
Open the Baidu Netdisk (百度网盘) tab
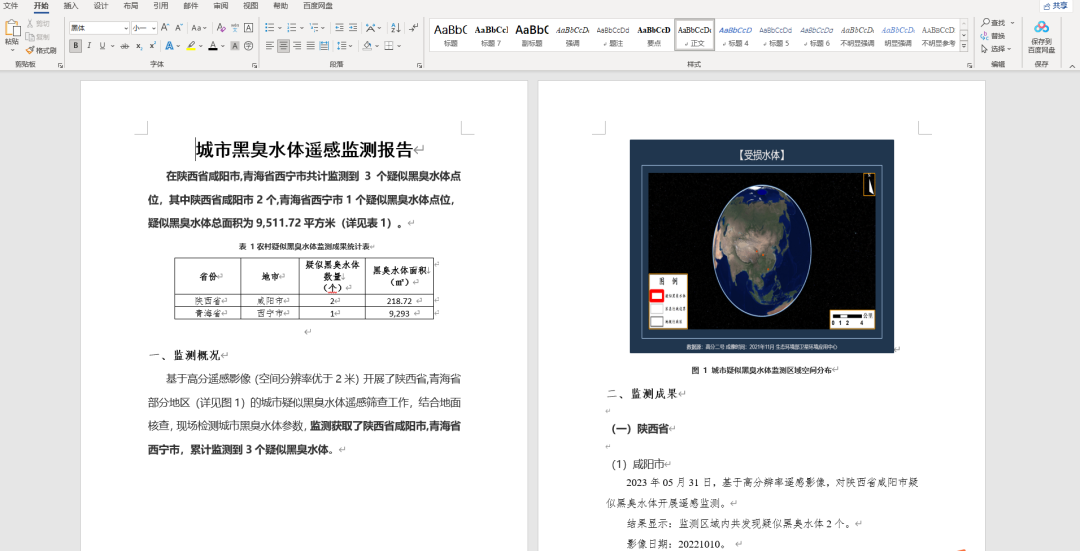318,6
